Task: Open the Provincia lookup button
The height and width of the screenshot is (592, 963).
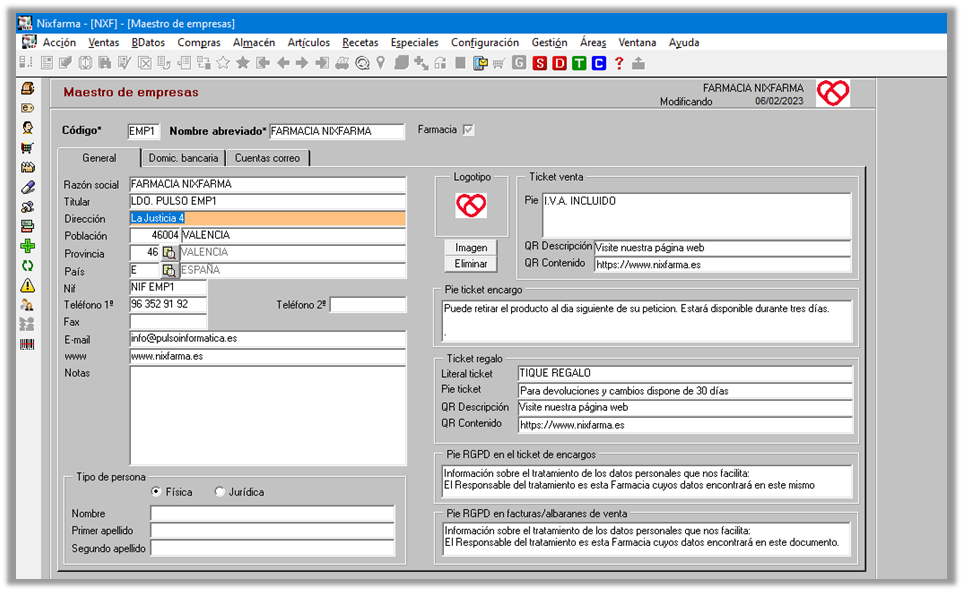Action: click(x=169, y=252)
